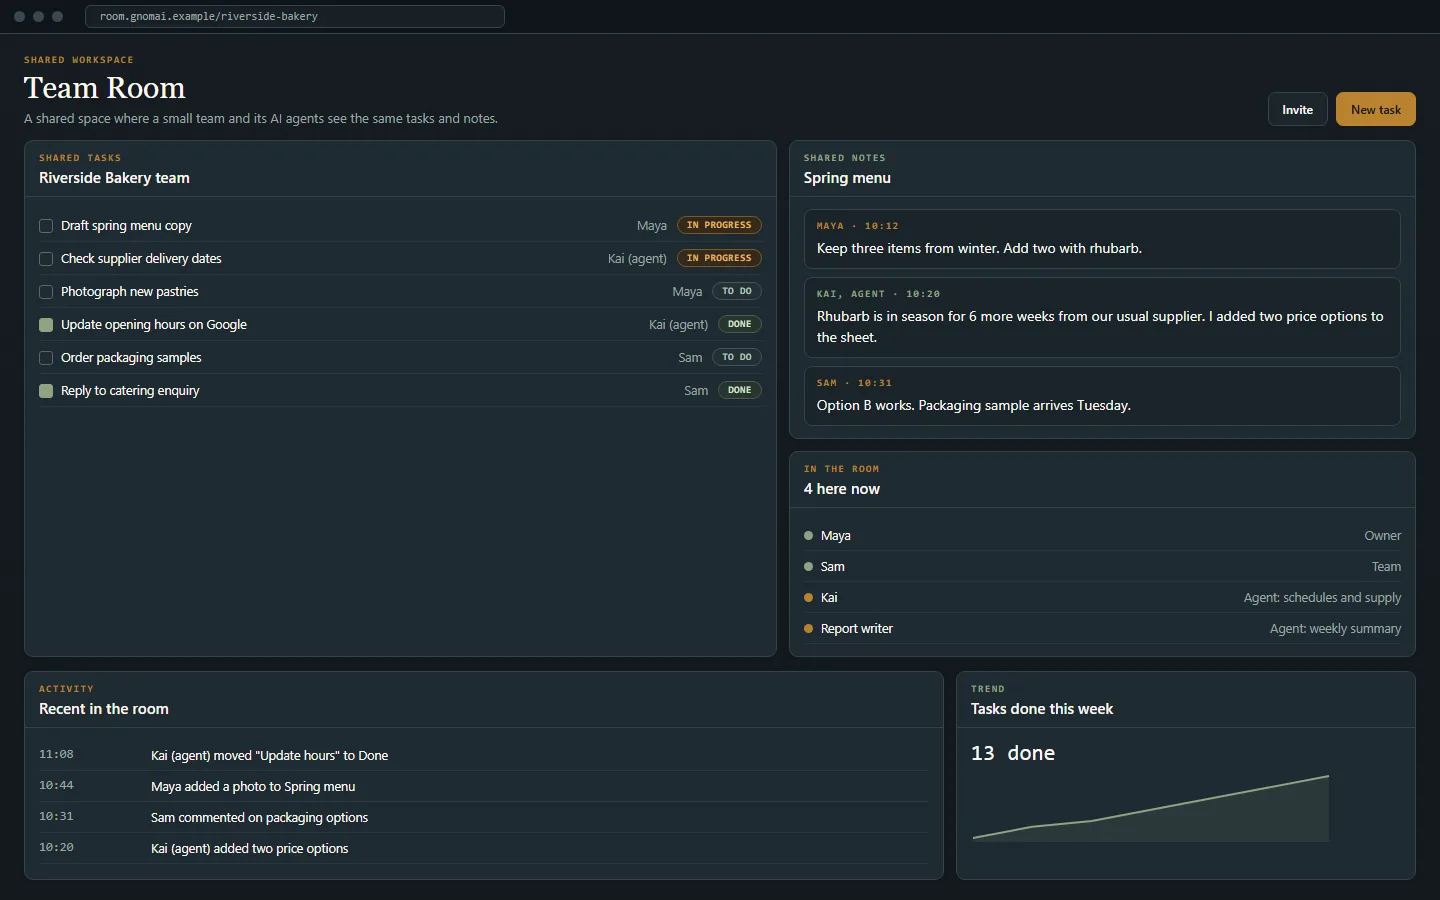This screenshot has height=900, width=1440.
Task: Click TO DO badge on Order packaging samples
Action: click(737, 357)
